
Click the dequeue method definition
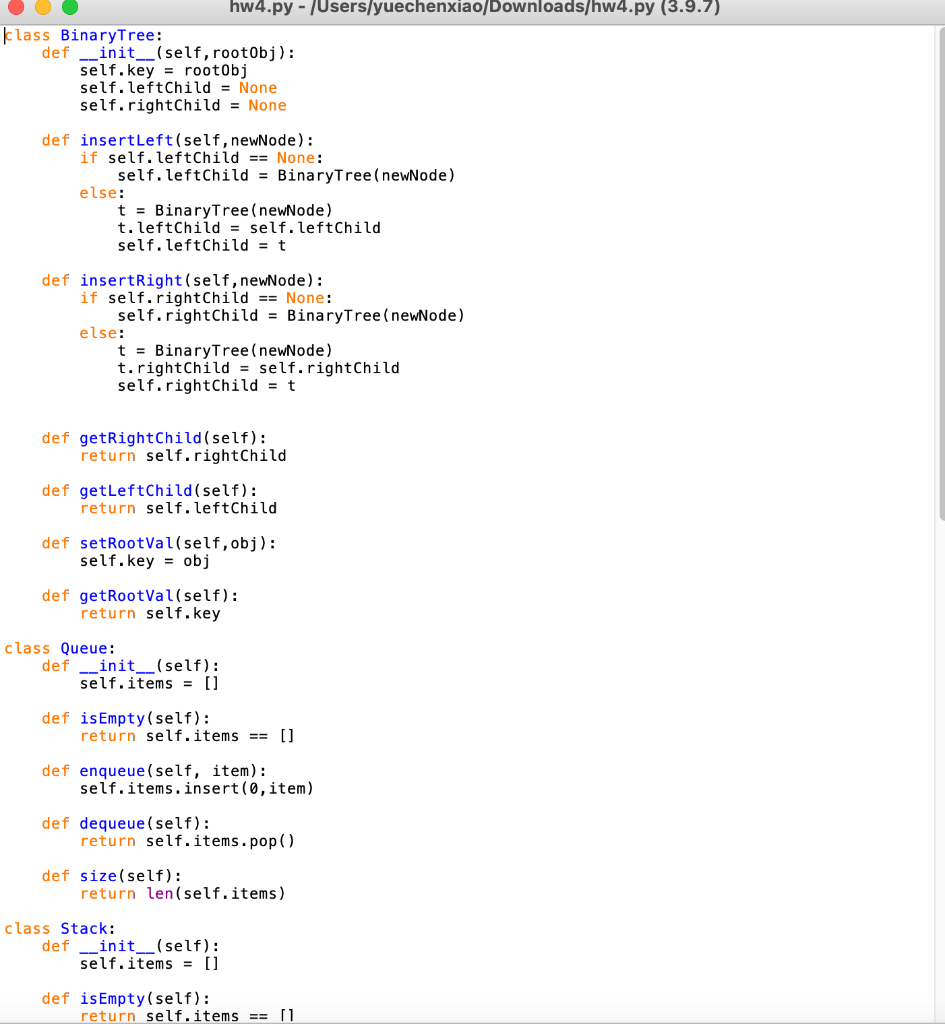click(112, 823)
